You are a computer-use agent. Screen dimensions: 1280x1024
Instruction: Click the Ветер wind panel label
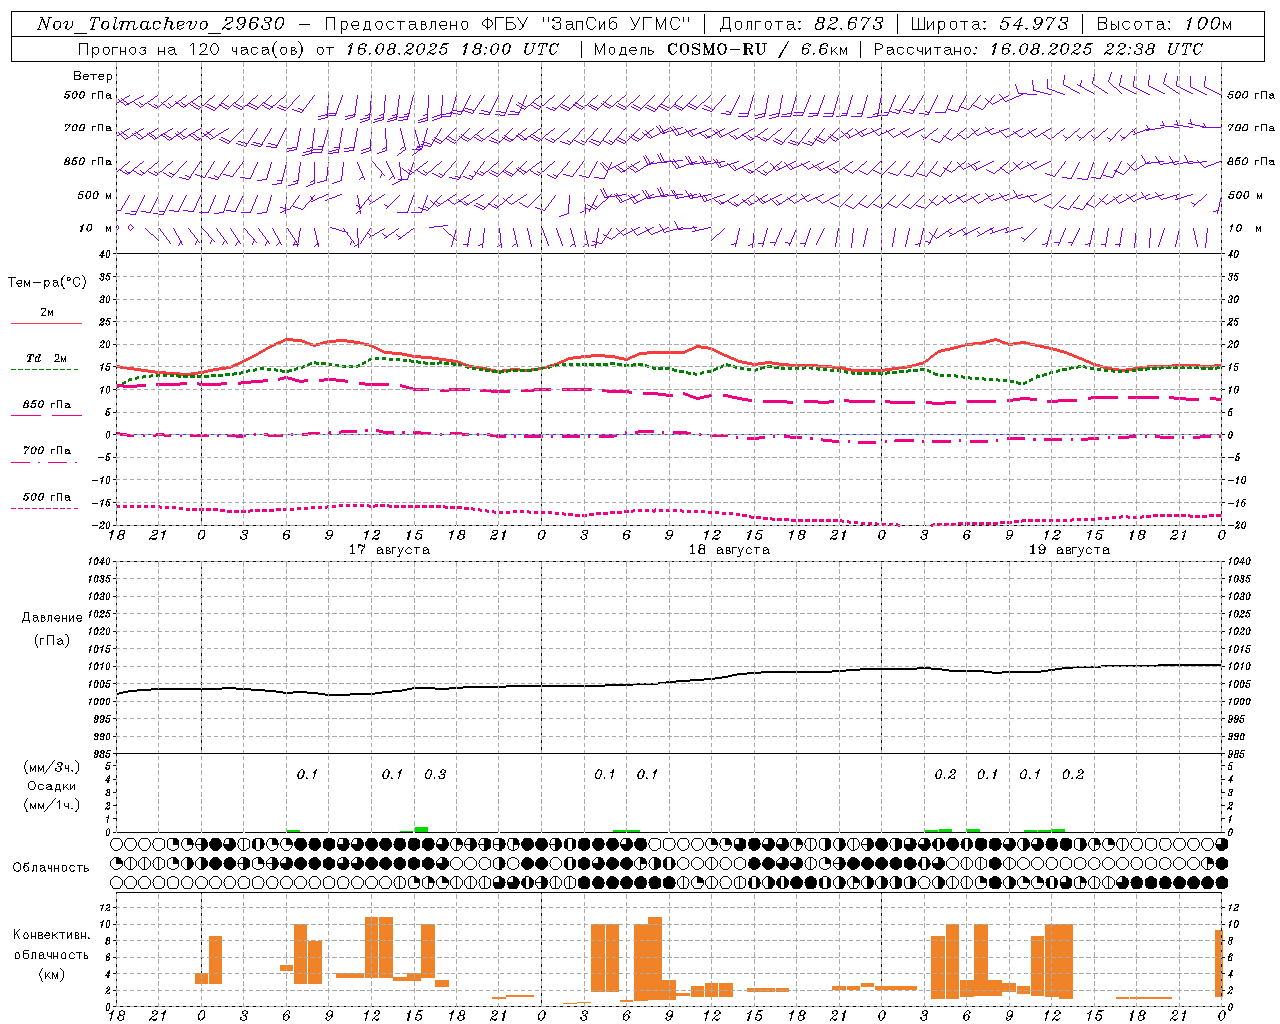point(93,76)
